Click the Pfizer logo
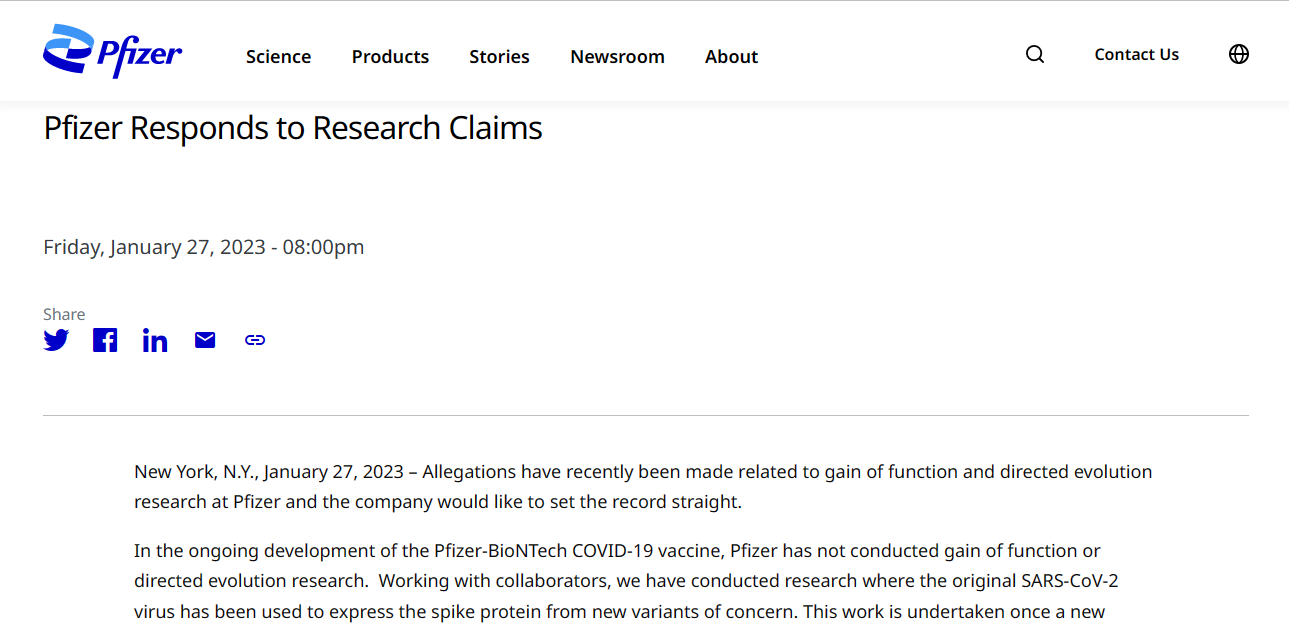Viewport: 1289px width, 631px height. [x=112, y=51]
